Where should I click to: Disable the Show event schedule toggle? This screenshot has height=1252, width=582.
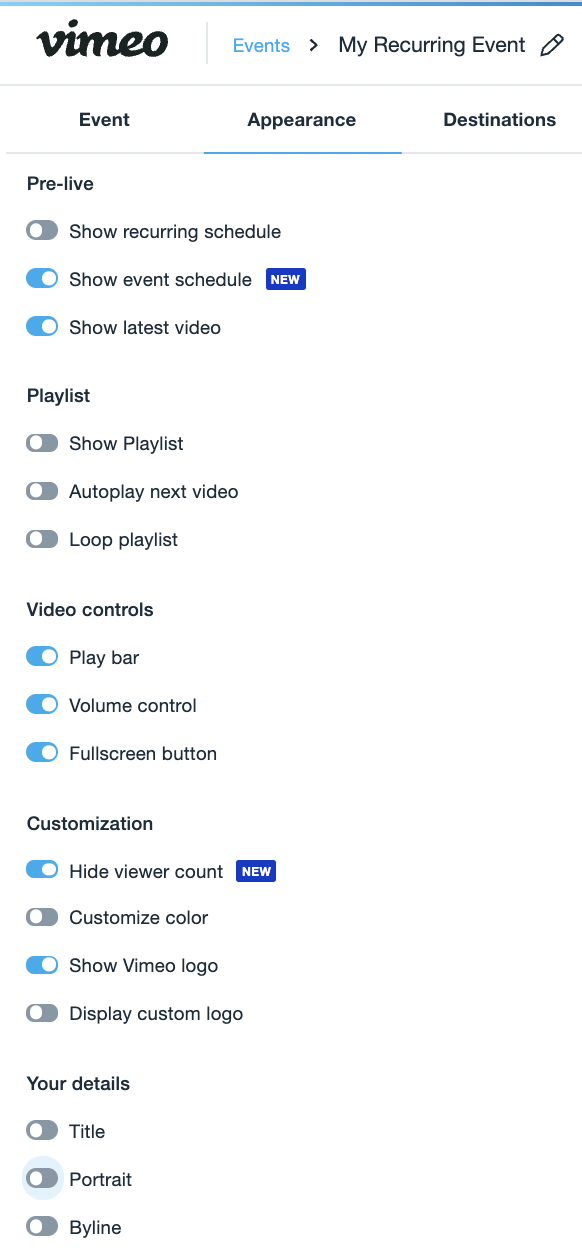tap(42, 279)
